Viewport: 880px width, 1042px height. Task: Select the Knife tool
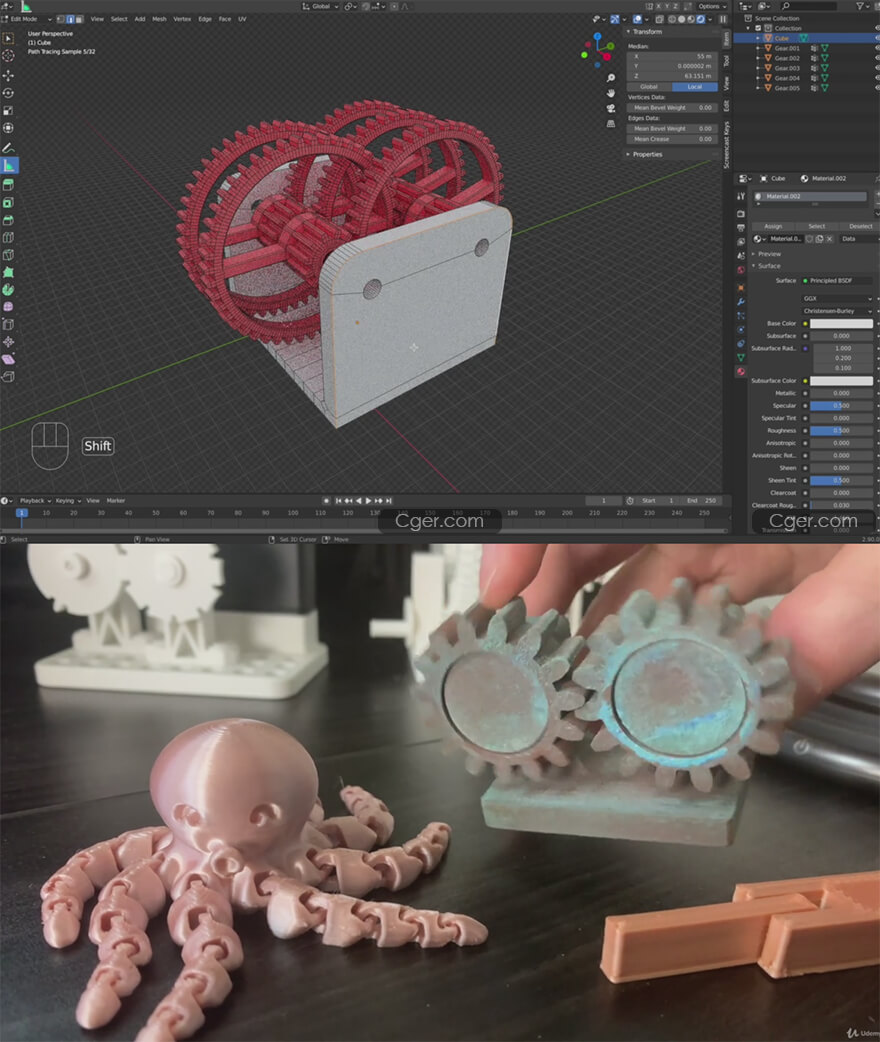click(x=9, y=255)
